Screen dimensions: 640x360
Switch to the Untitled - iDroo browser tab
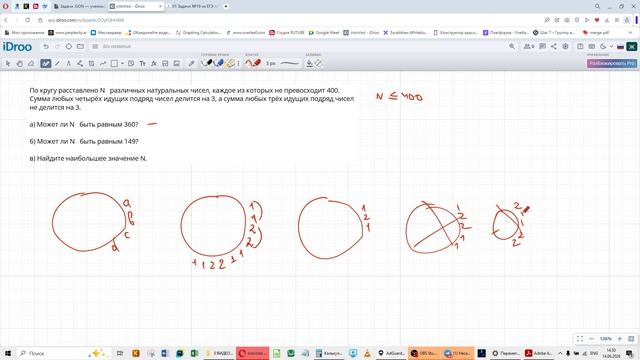tap(136, 7)
